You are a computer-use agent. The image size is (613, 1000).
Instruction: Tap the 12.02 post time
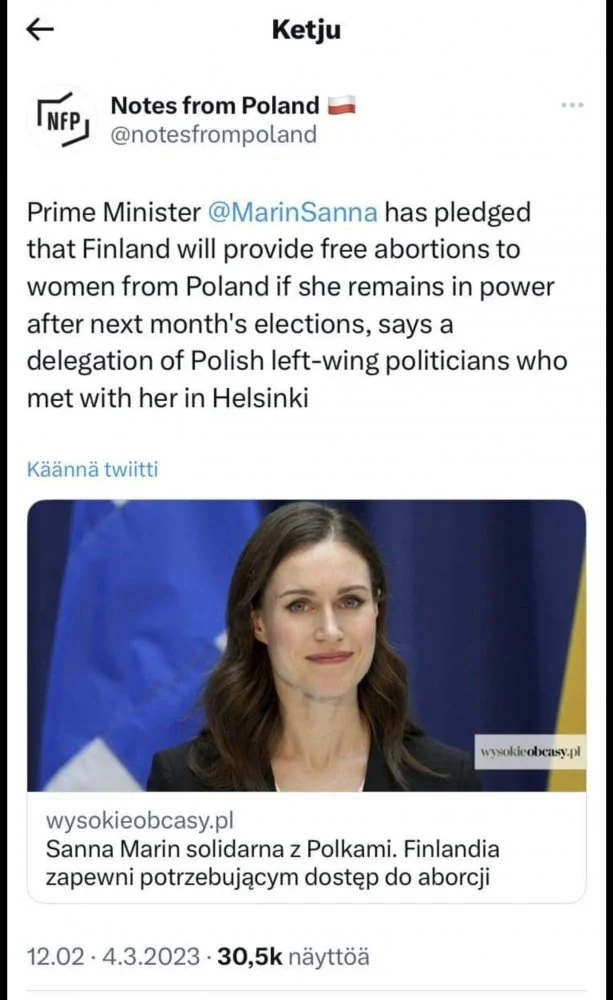[54, 956]
